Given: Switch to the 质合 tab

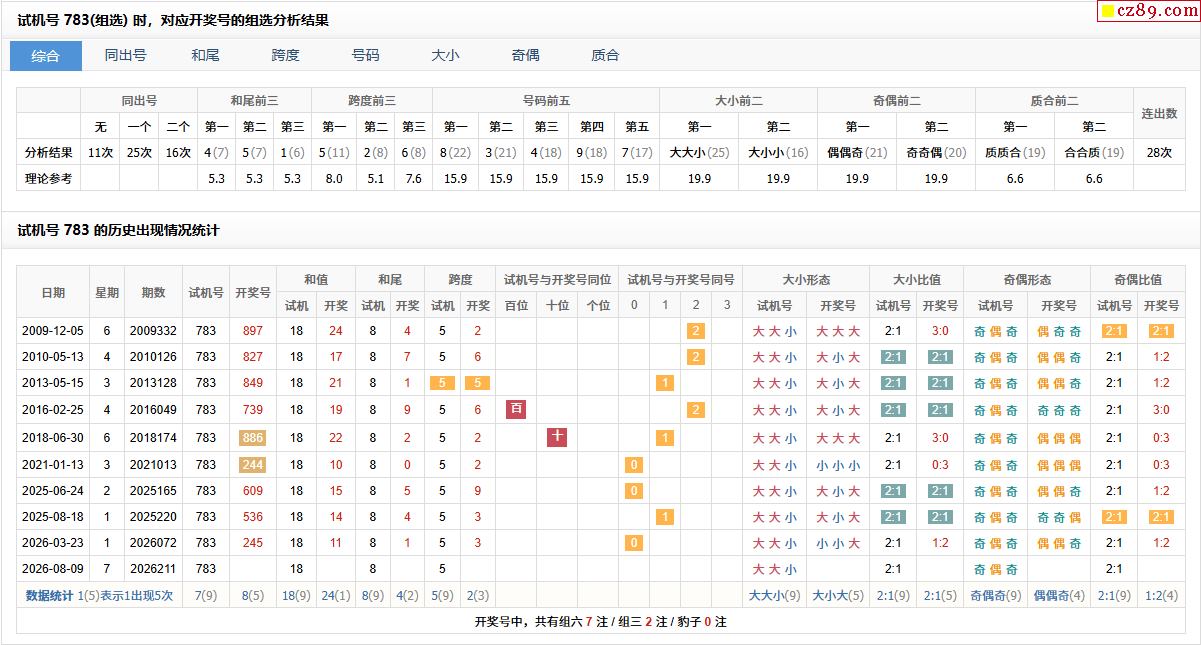Looking at the screenshot, I should point(606,56).
